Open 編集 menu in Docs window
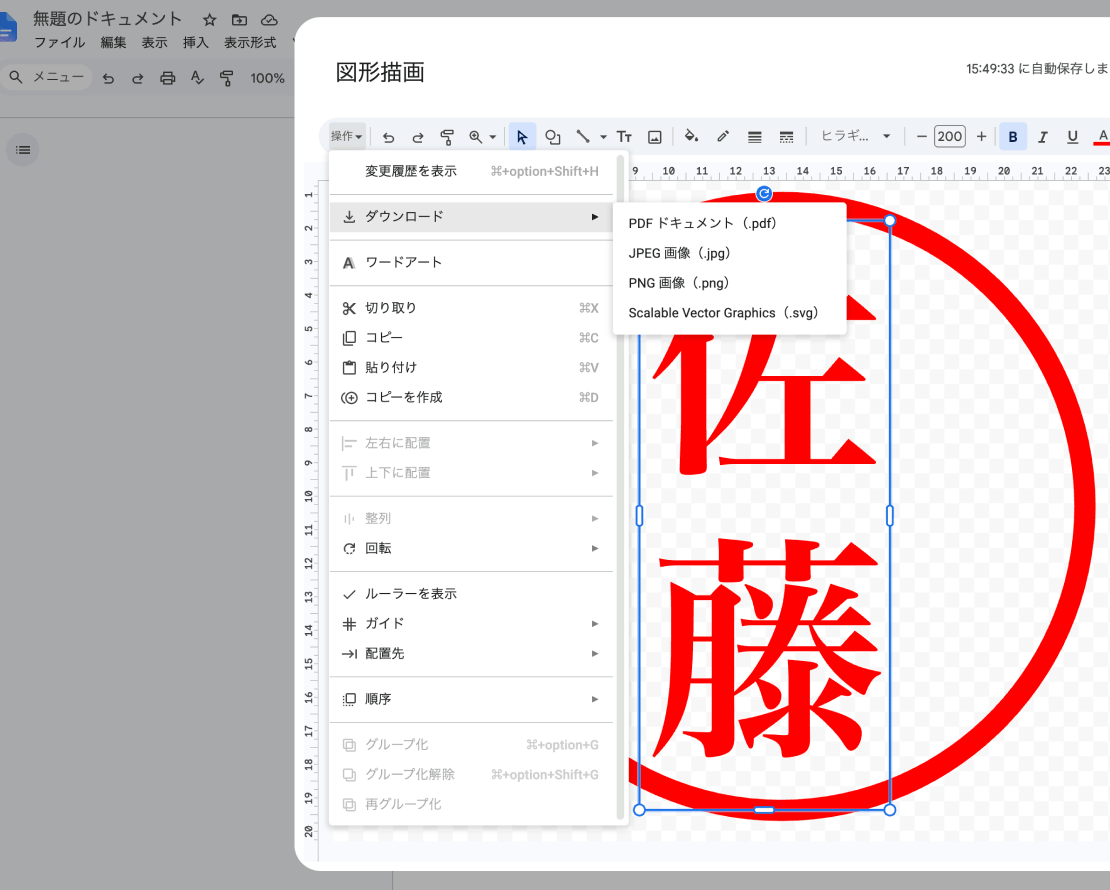 (113, 42)
